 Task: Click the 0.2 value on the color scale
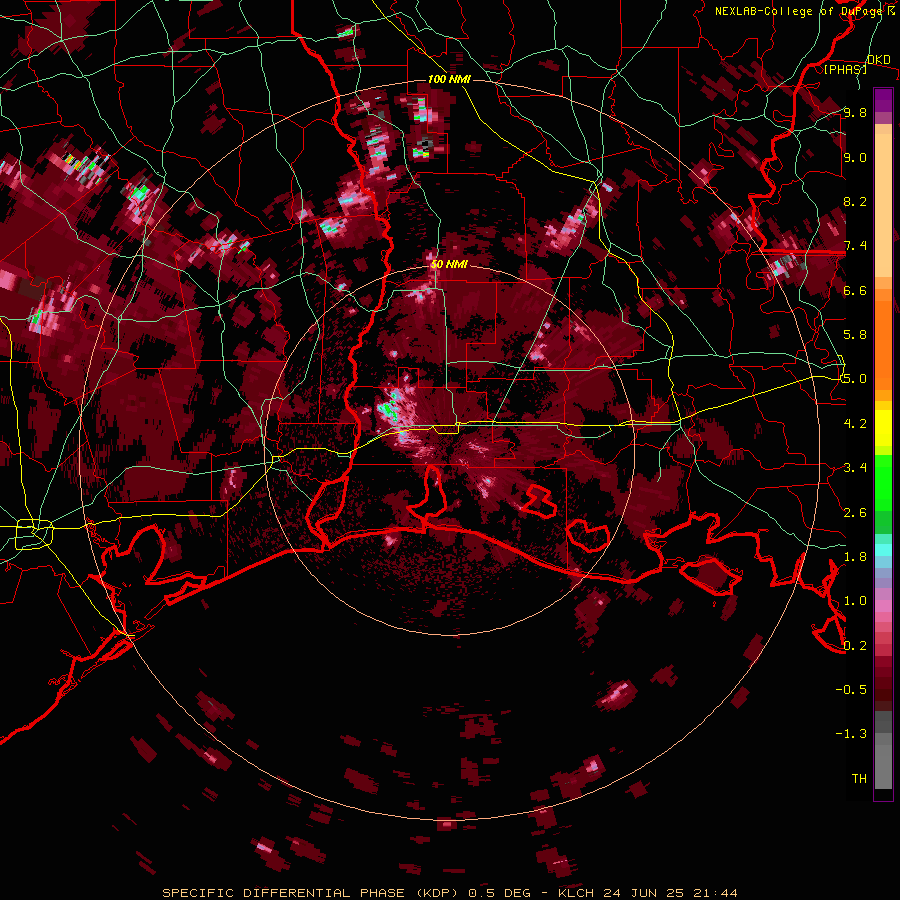855,646
